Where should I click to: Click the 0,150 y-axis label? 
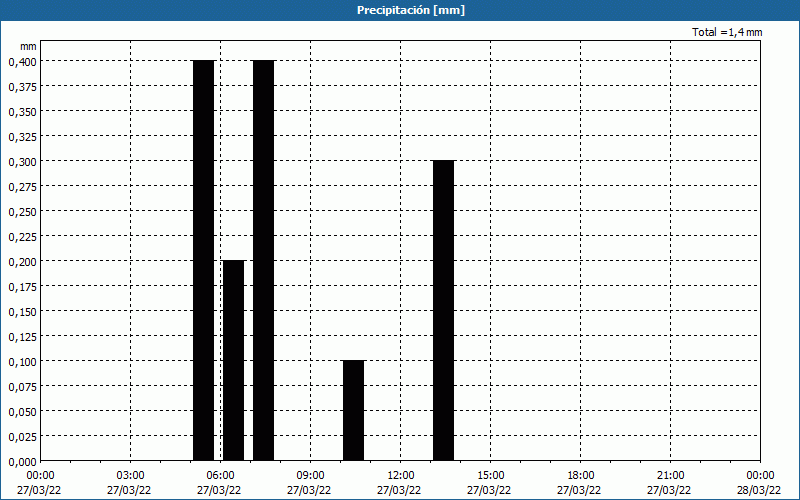coord(22,312)
